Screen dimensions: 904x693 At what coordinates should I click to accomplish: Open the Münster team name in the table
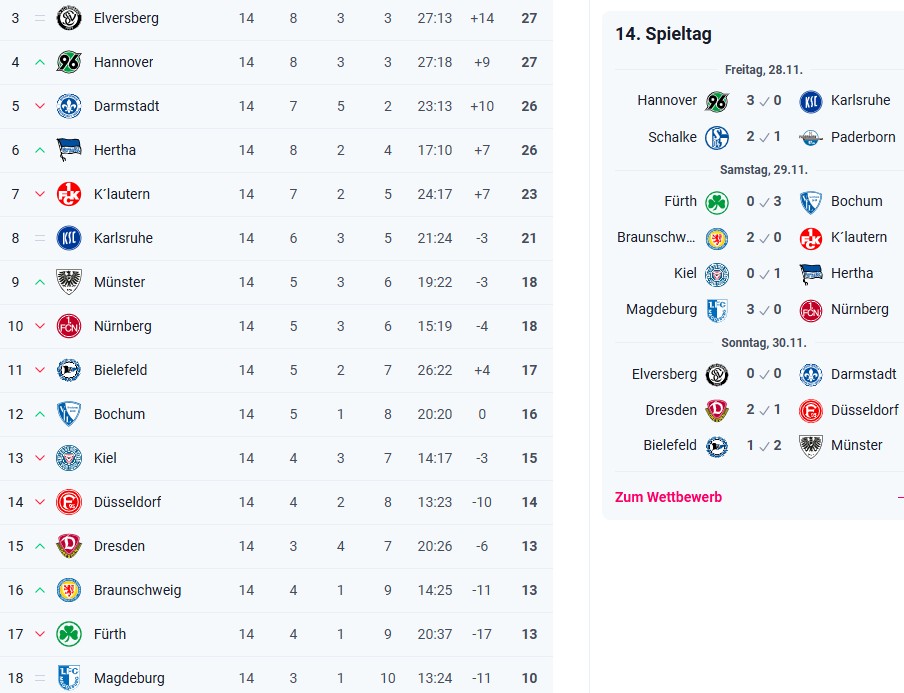coord(119,282)
